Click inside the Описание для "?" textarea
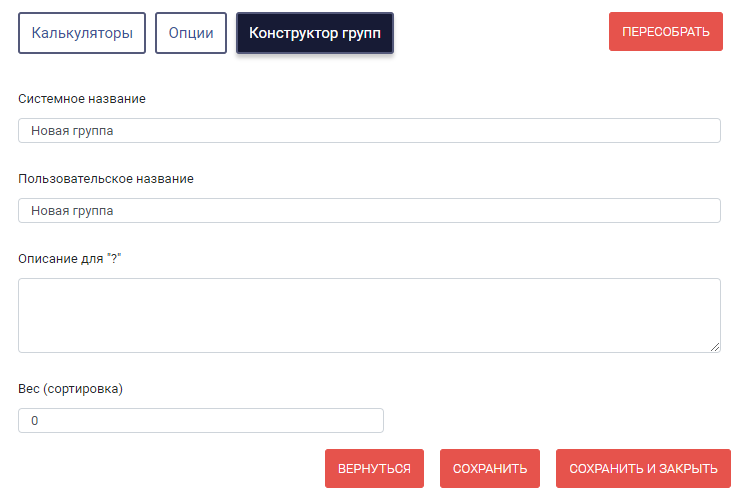The width and height of the screenshot is (736, 492). (369, 315)
